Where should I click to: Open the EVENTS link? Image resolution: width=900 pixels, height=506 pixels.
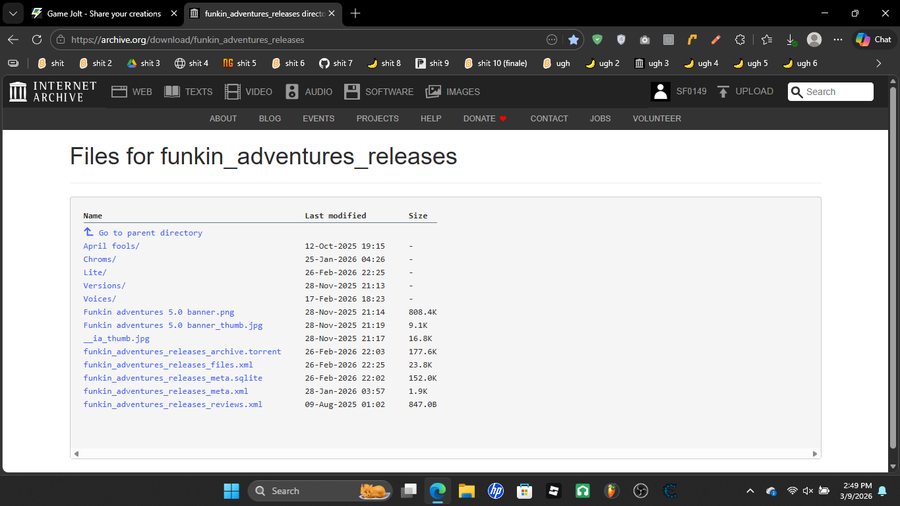pos(319,118)
